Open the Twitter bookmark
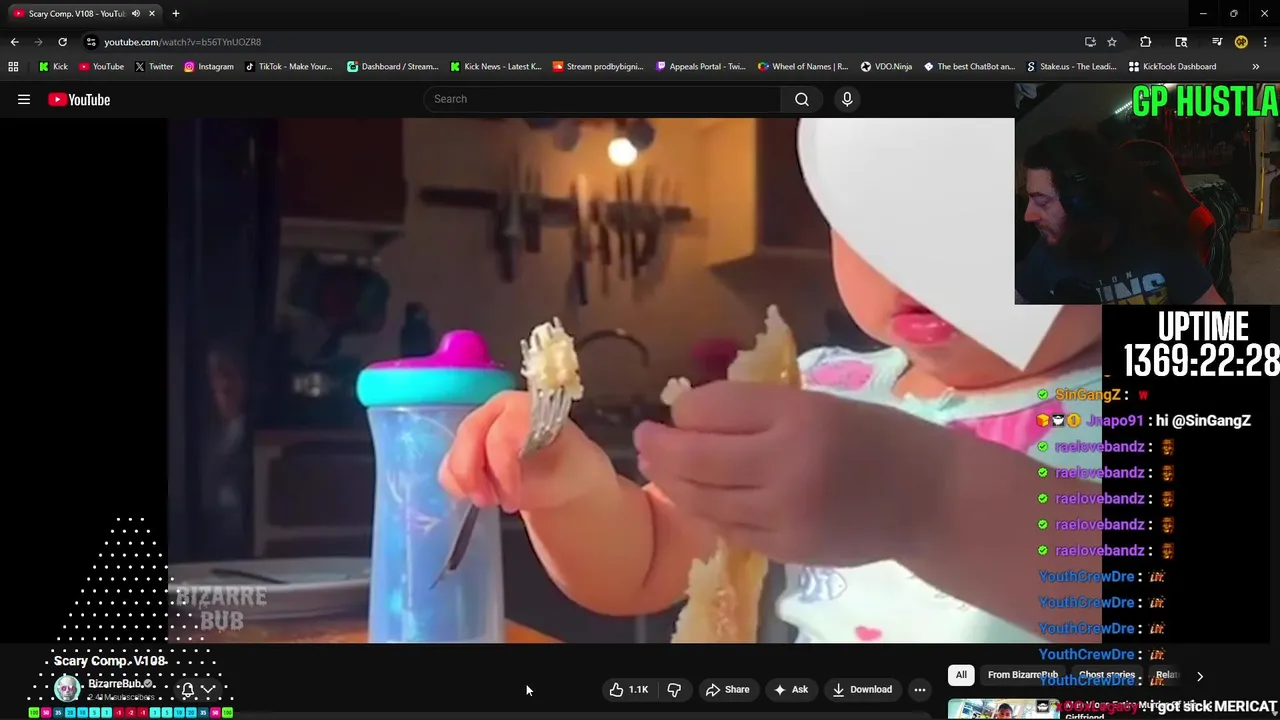 tap(153, 67)
